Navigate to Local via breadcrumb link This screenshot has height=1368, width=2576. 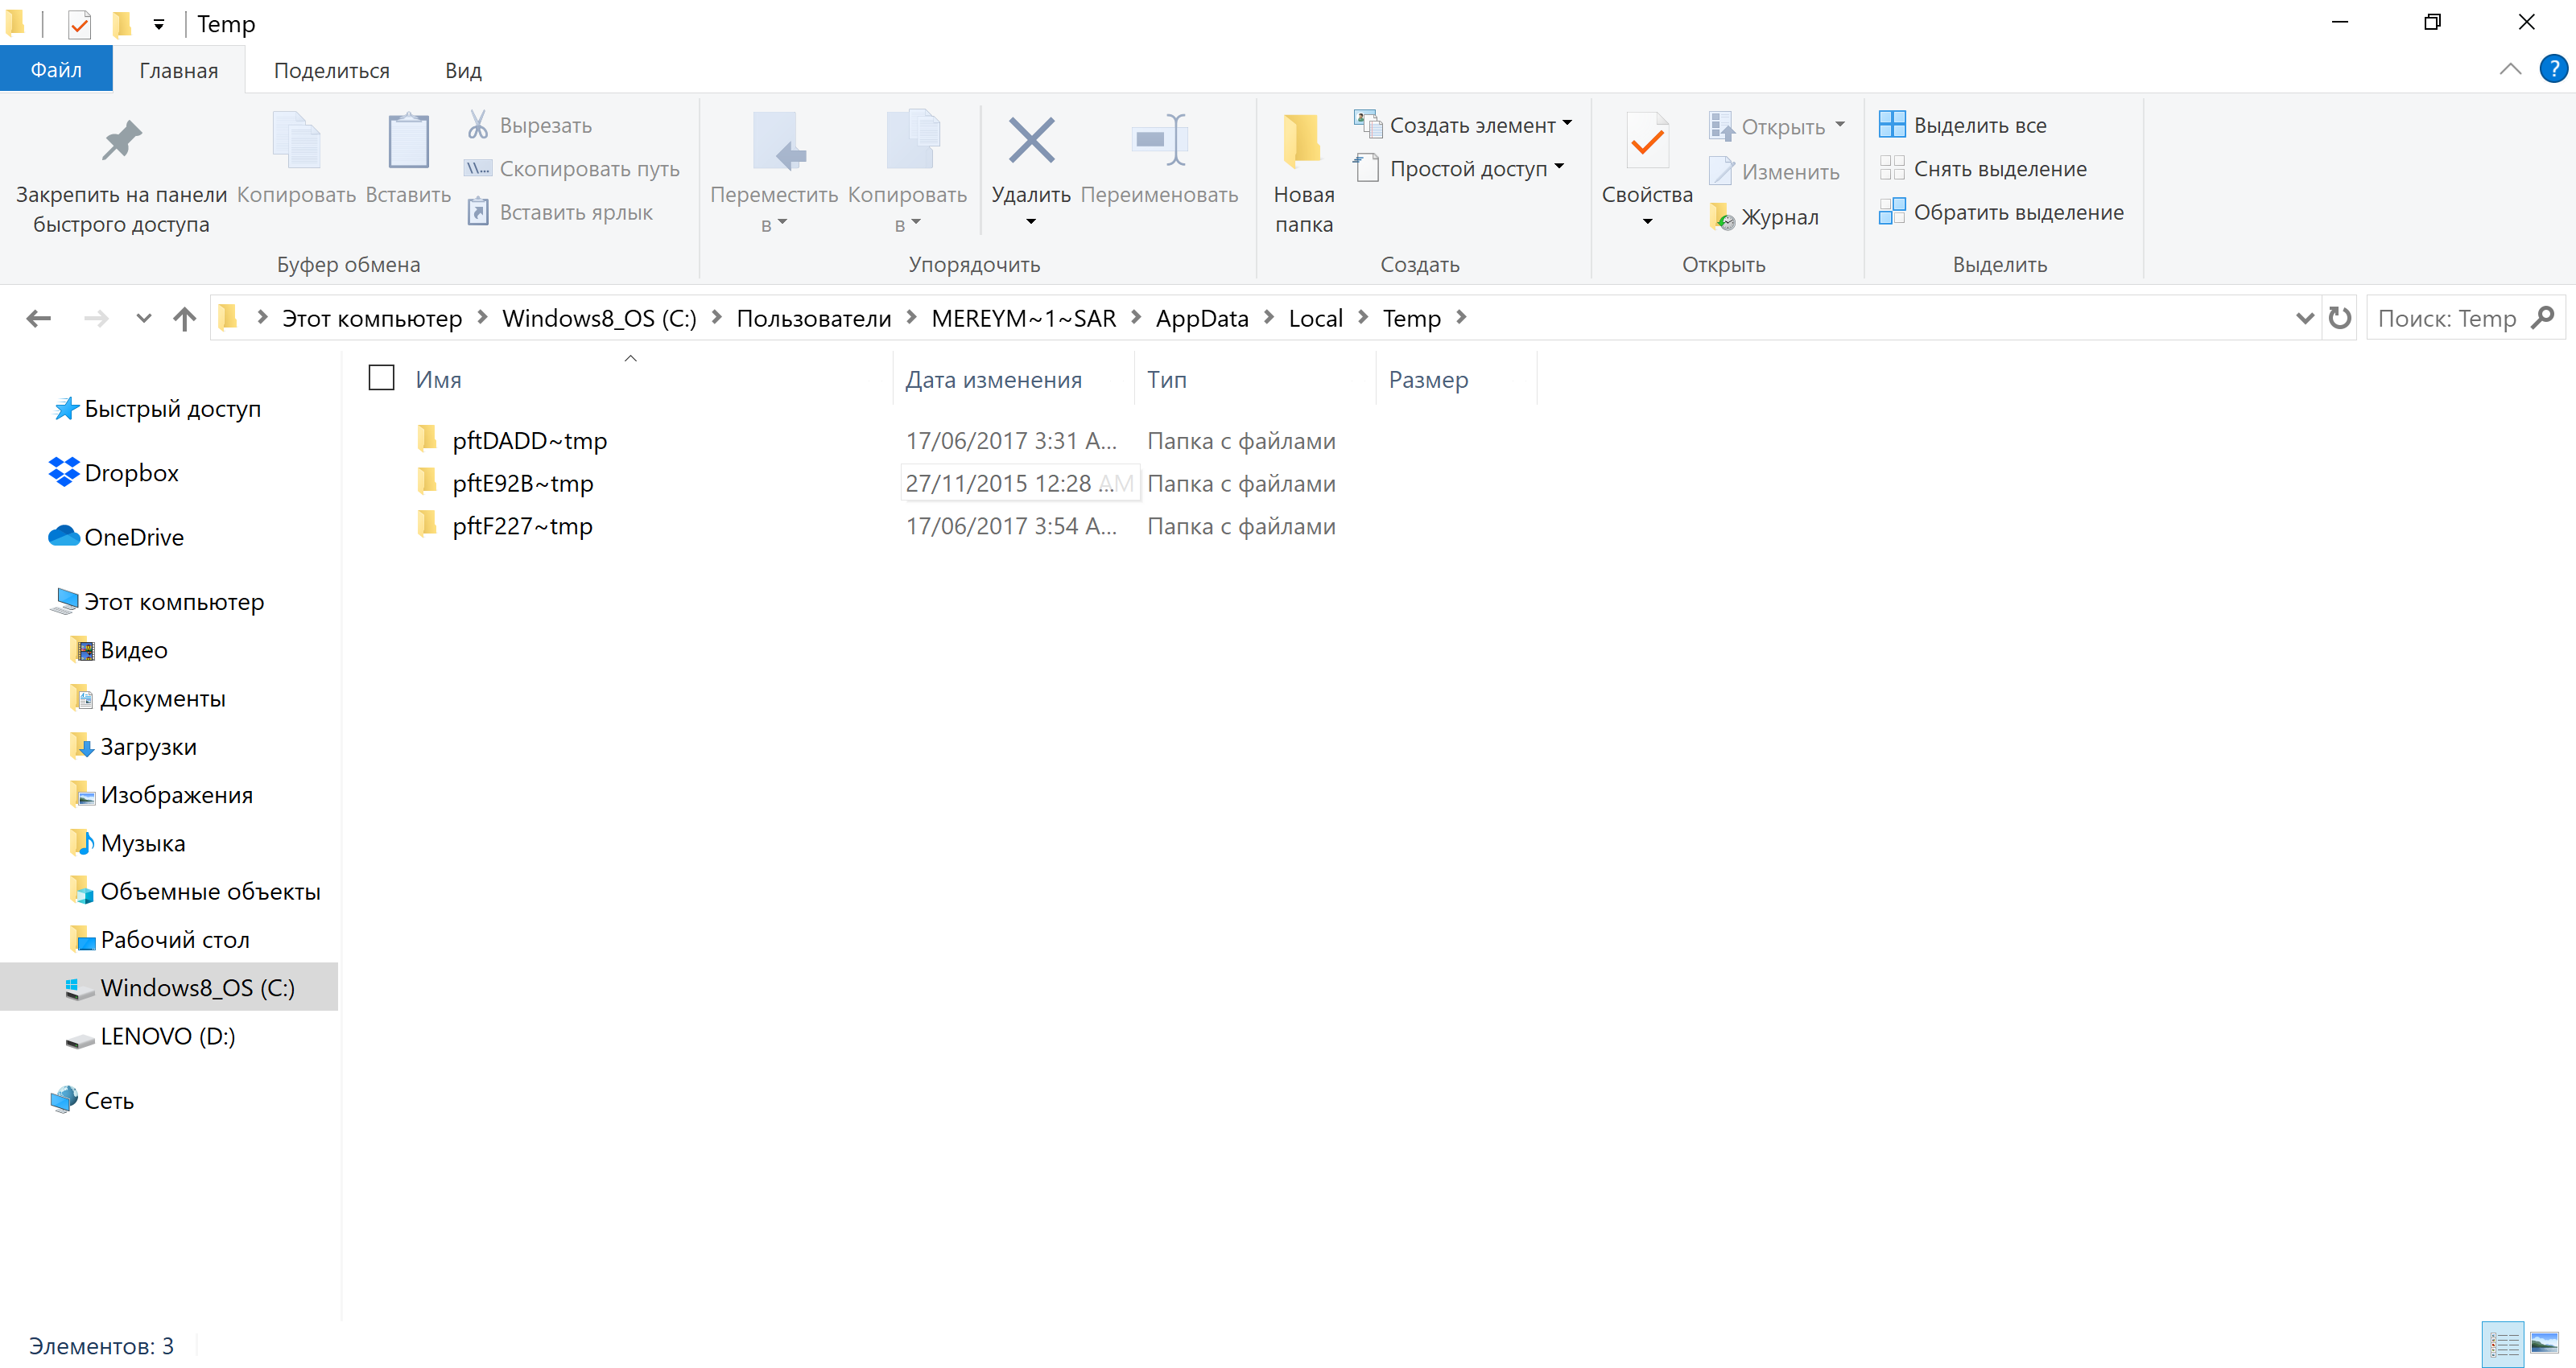point(1315,318)
